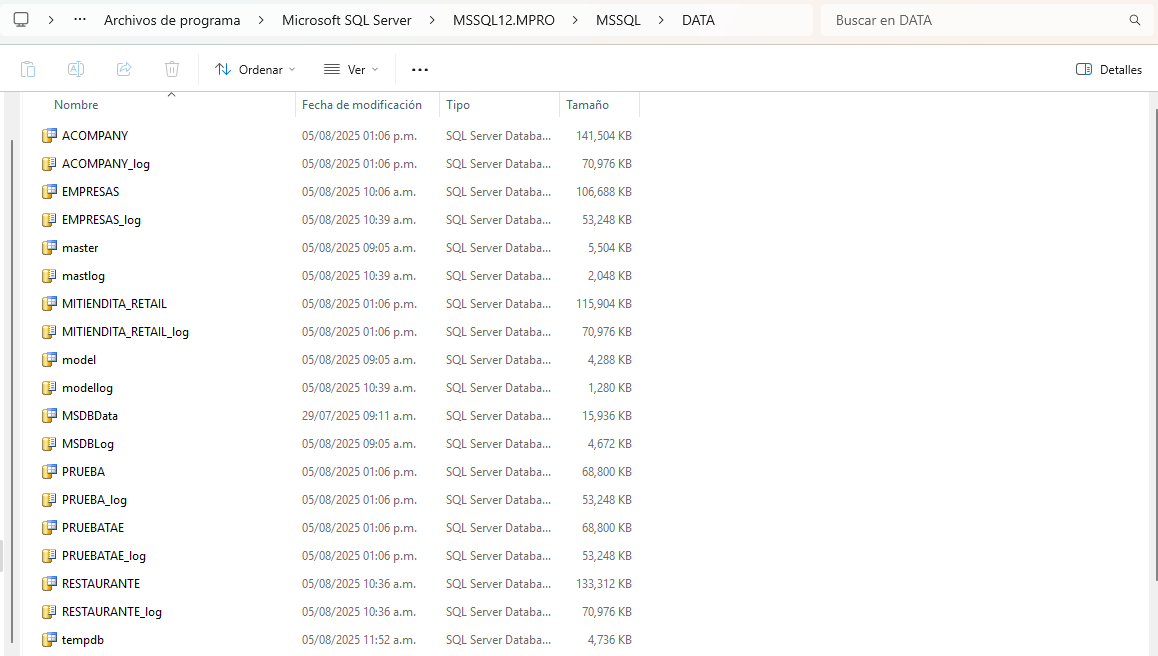The height and width of the screenshot is (656, 1158).
Task: Select the modellog file icon
Action: click(49, 388)
